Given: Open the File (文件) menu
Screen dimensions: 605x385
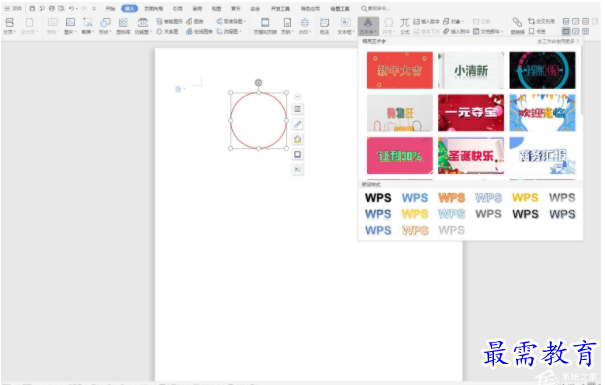Looking at the screenshot, I should click(13, 8).
